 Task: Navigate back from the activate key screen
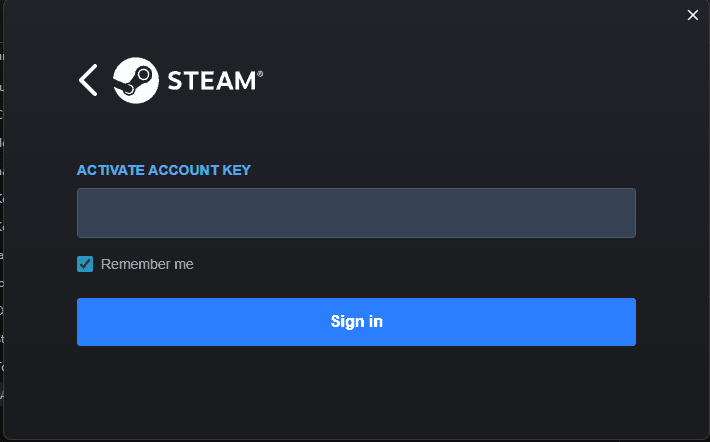tap(88, 80)
